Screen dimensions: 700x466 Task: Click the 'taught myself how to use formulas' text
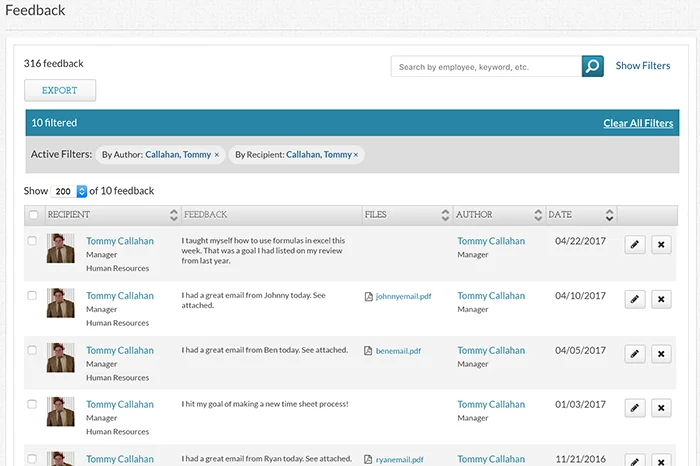(263, 250)
